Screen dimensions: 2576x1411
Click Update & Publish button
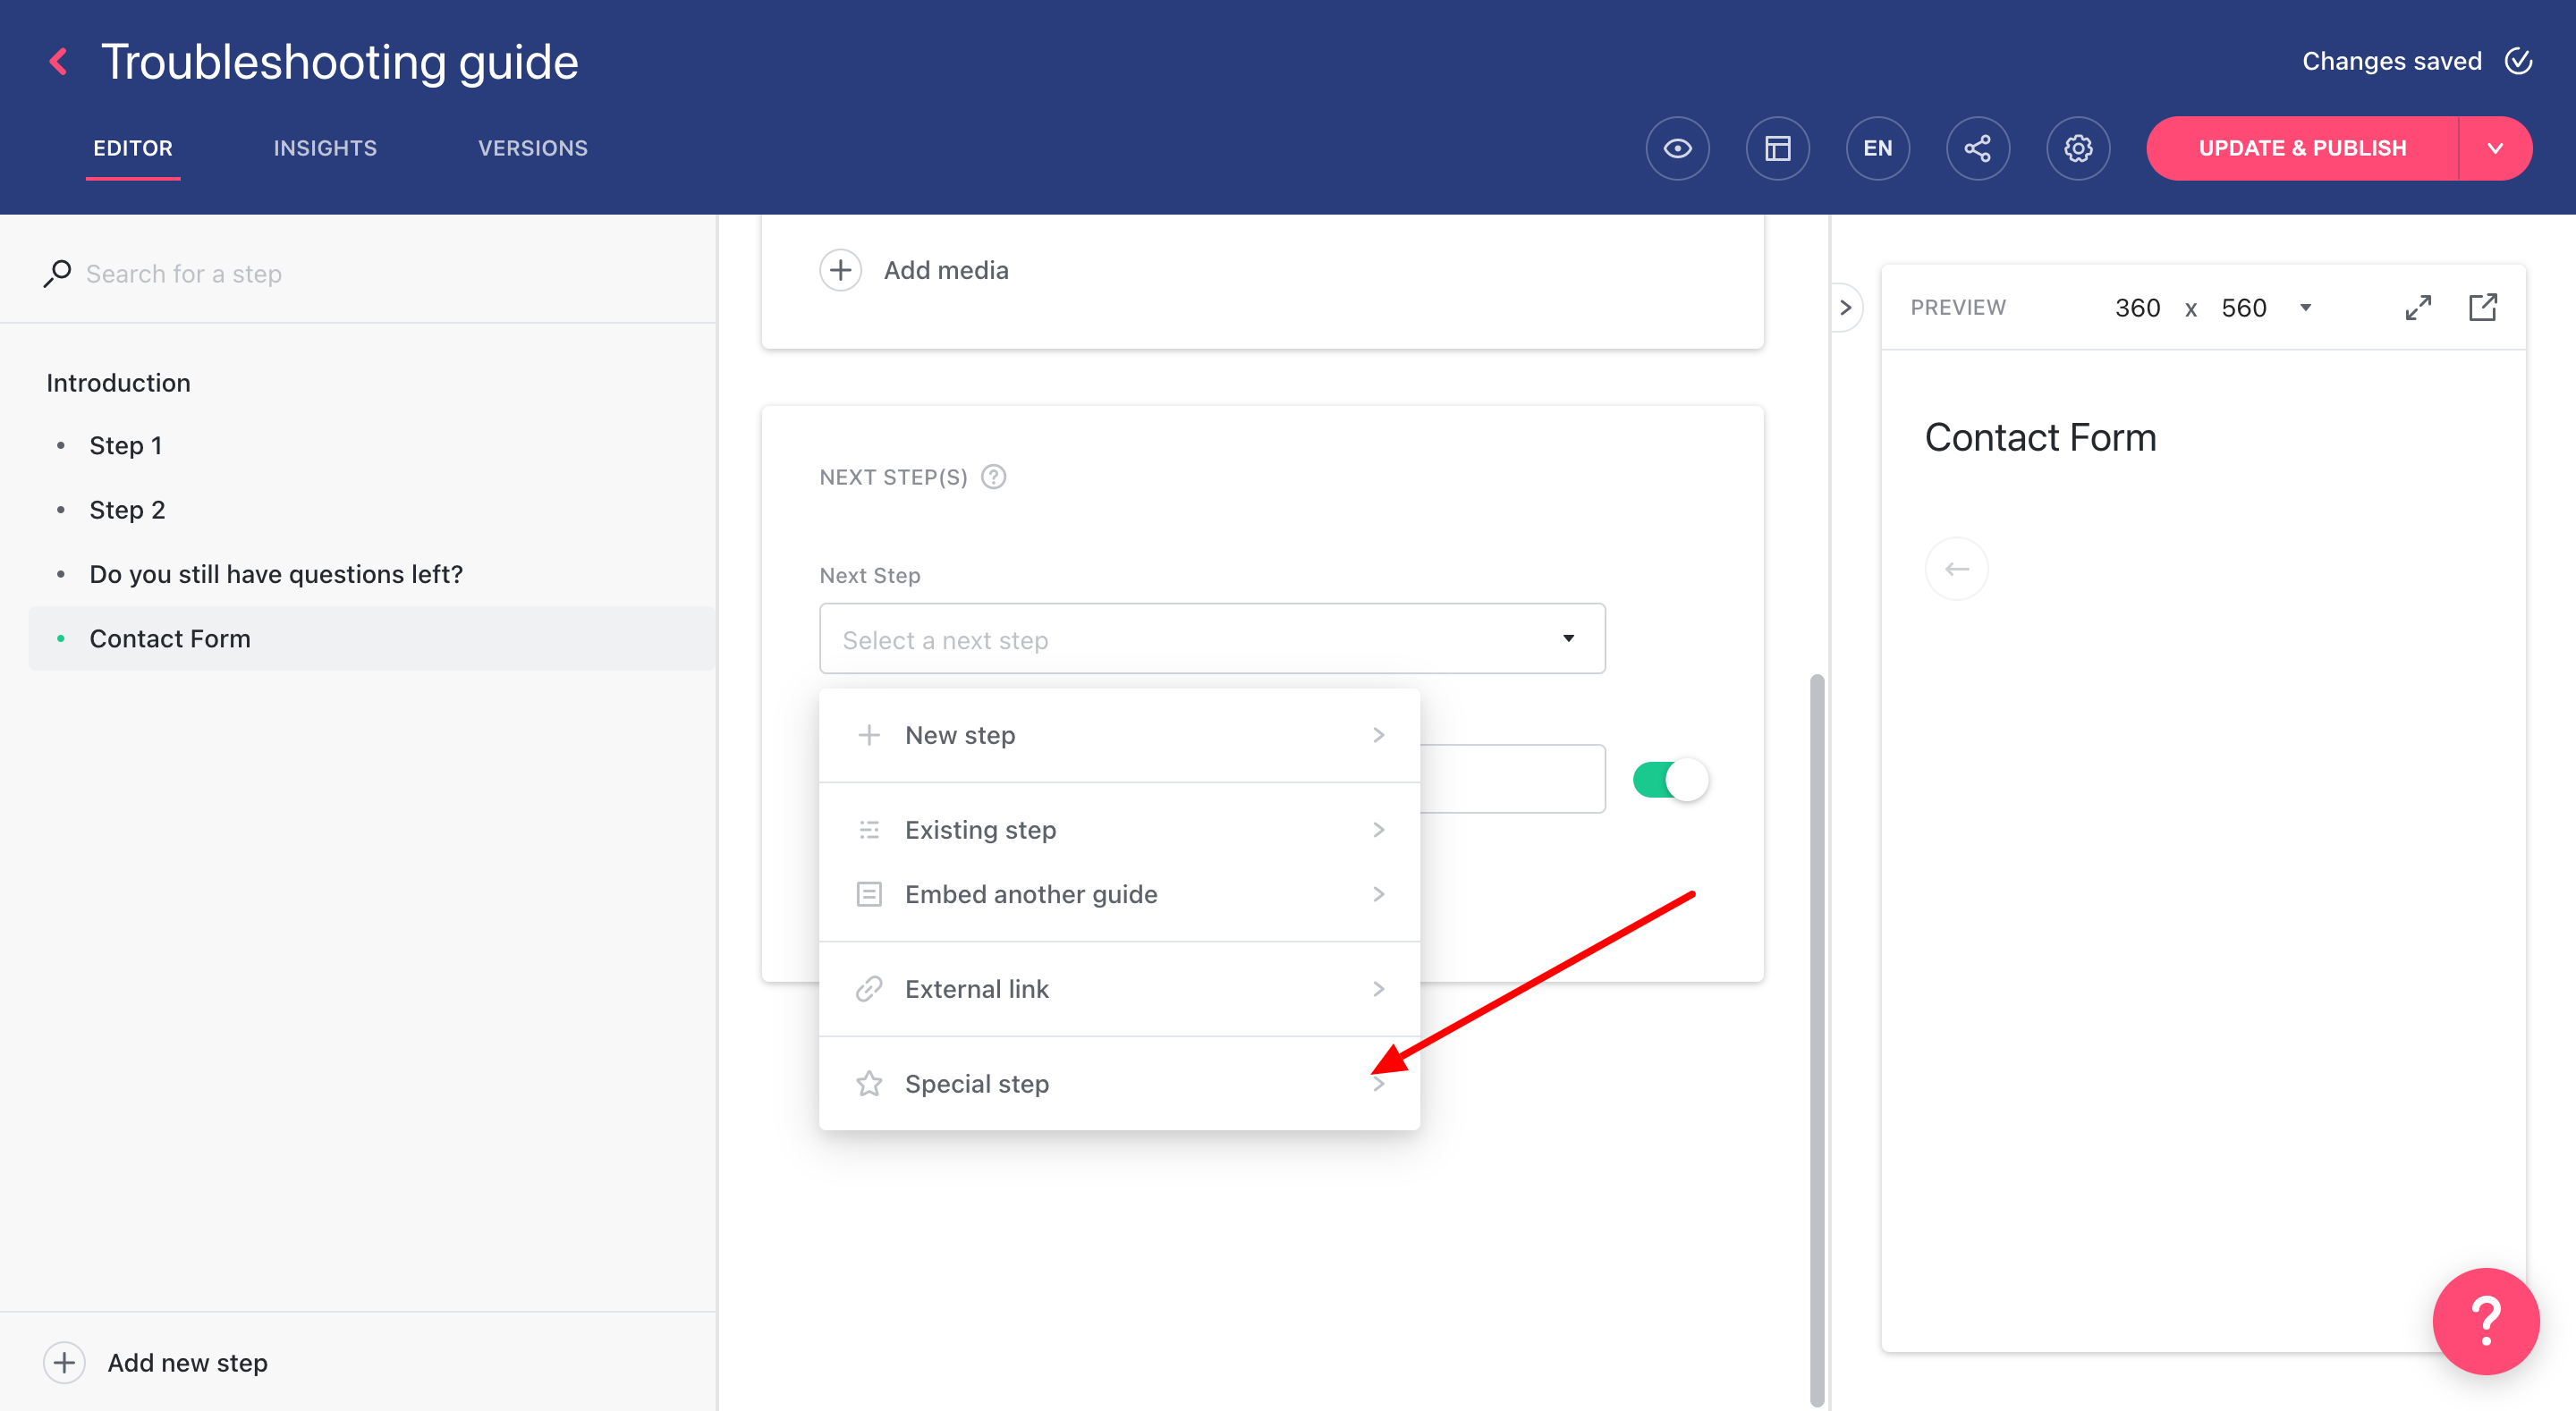point(2302,148)
